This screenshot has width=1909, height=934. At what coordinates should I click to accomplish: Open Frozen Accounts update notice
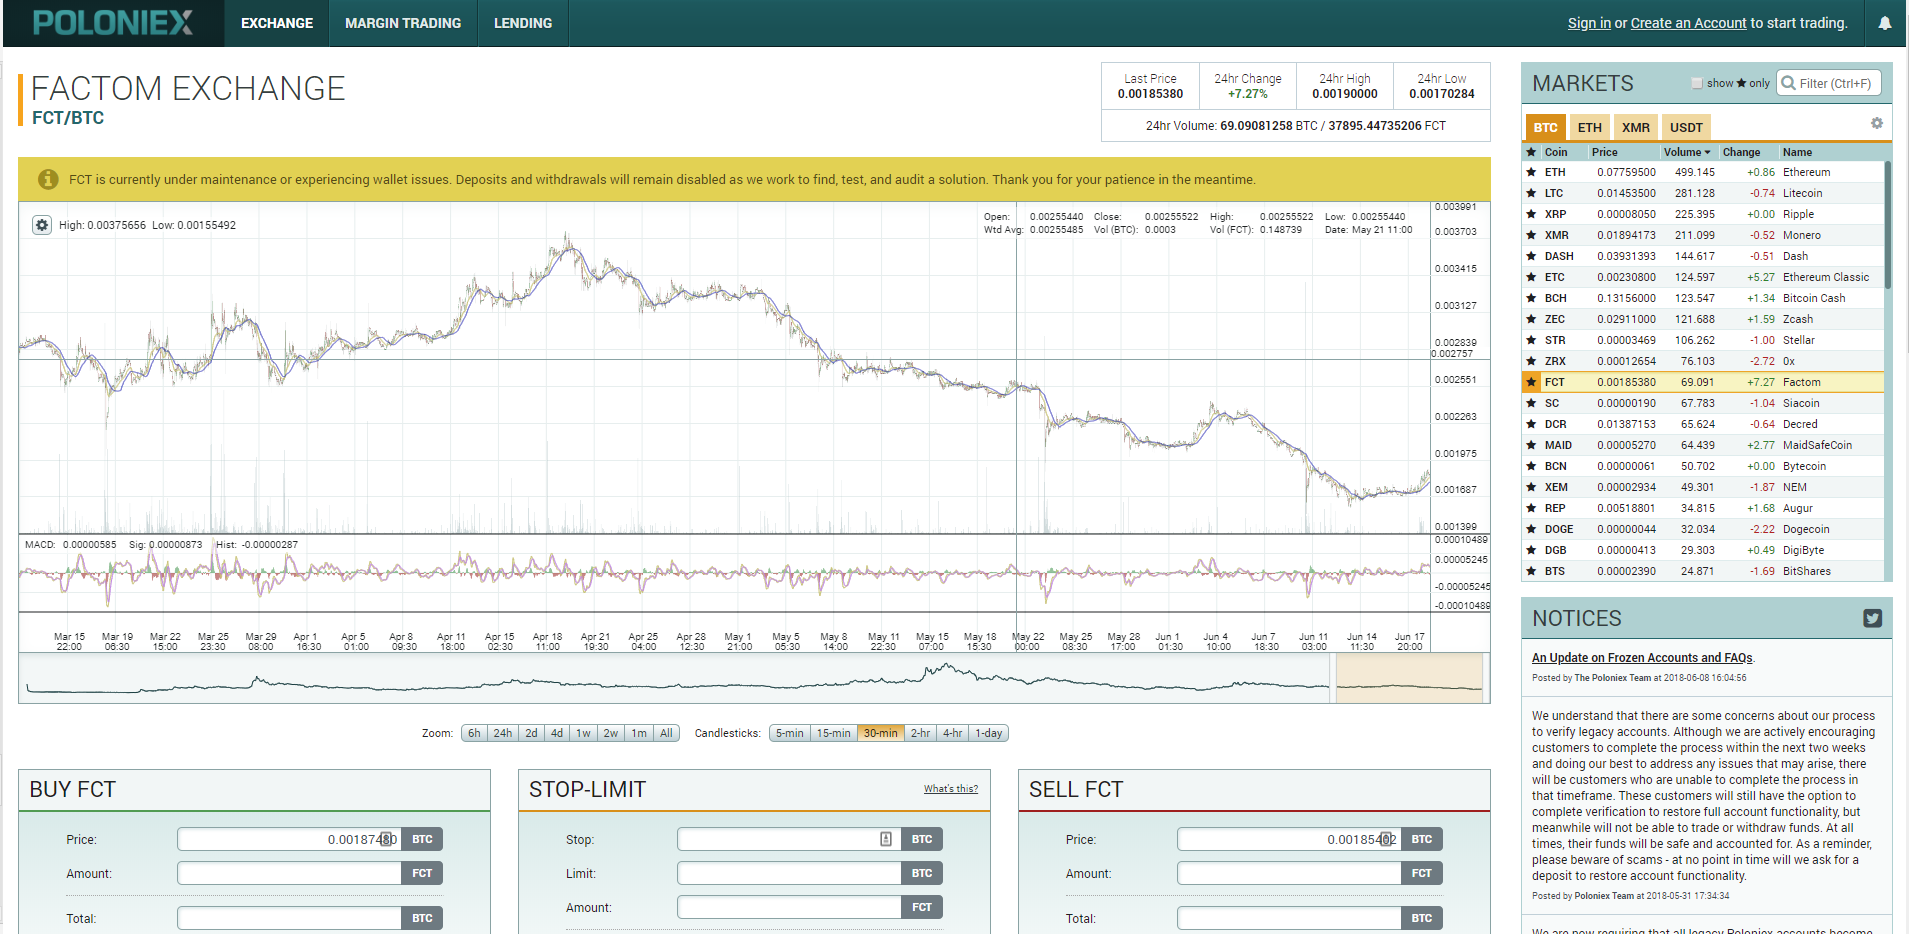coord(1642,658)
